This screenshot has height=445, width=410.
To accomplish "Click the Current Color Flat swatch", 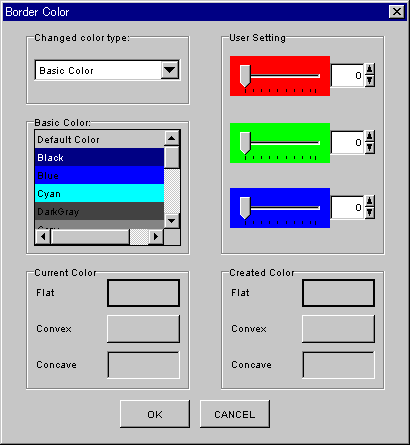I will 143,293.
